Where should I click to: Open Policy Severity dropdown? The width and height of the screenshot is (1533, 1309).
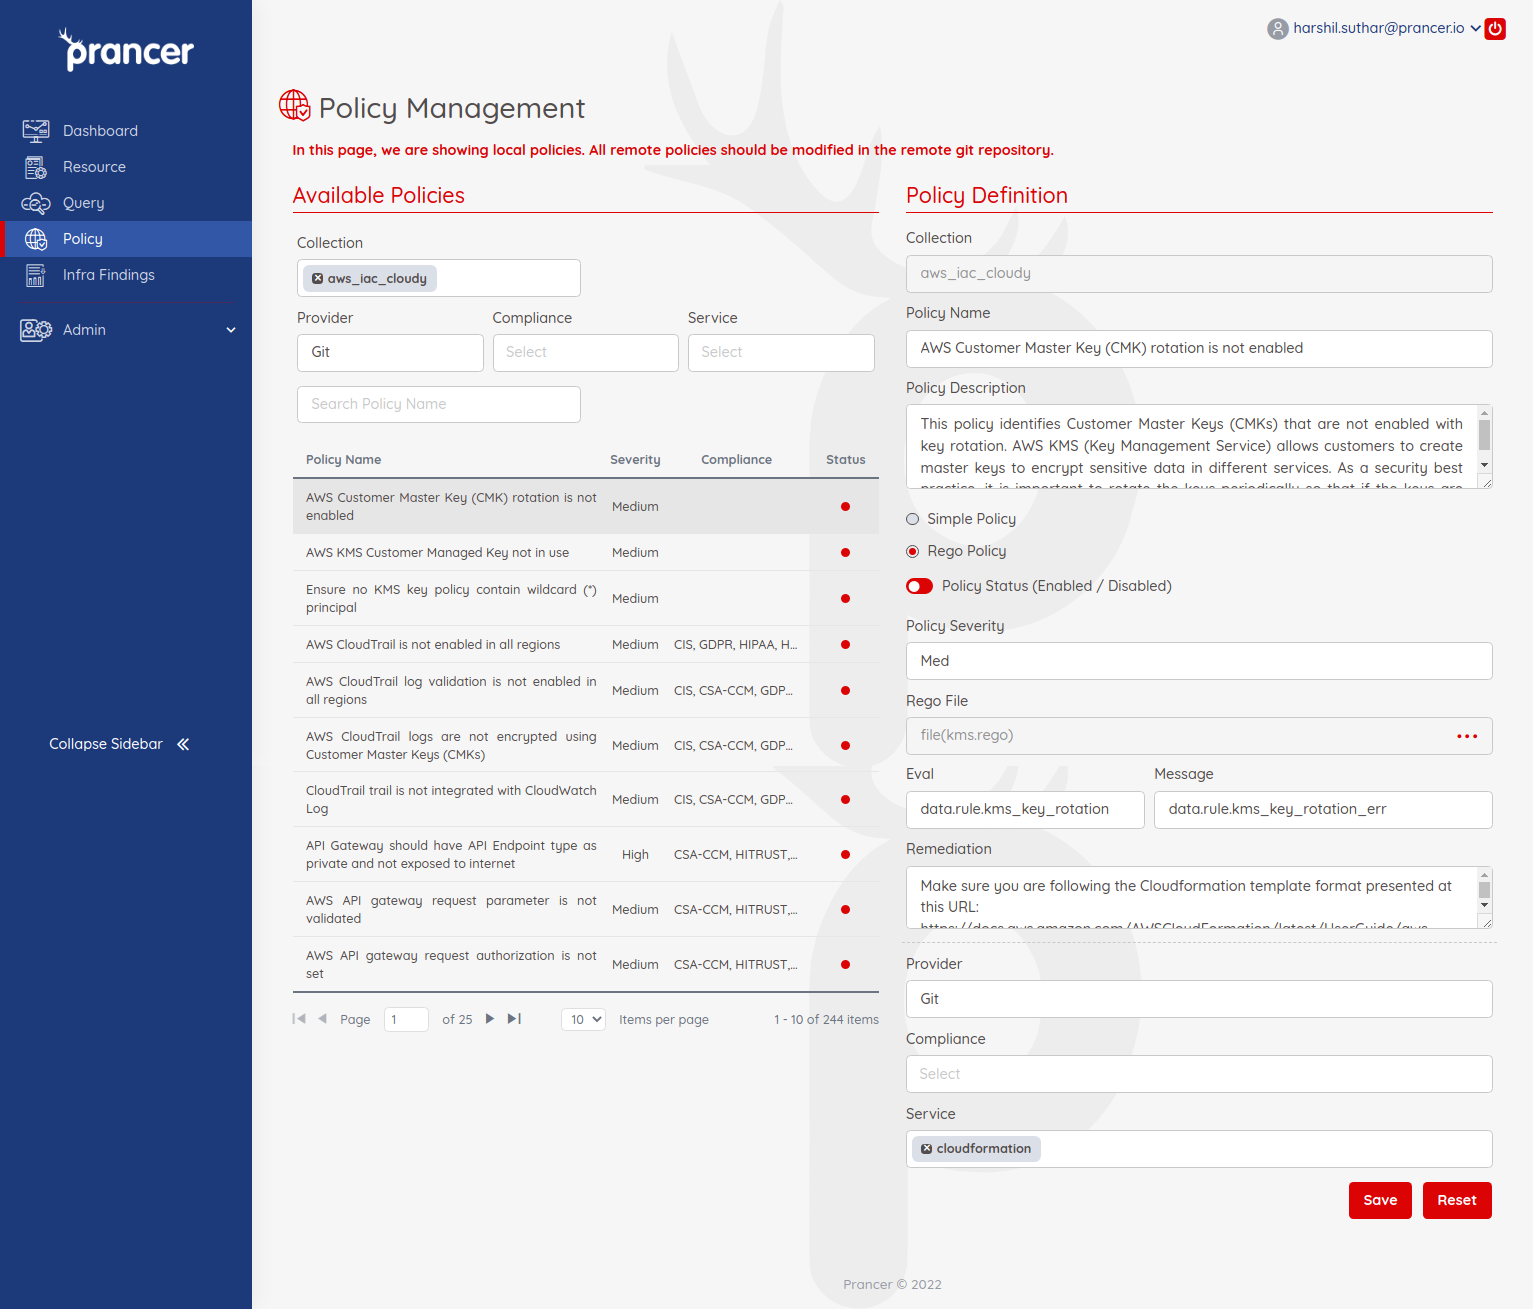(x=1199, y=661)
